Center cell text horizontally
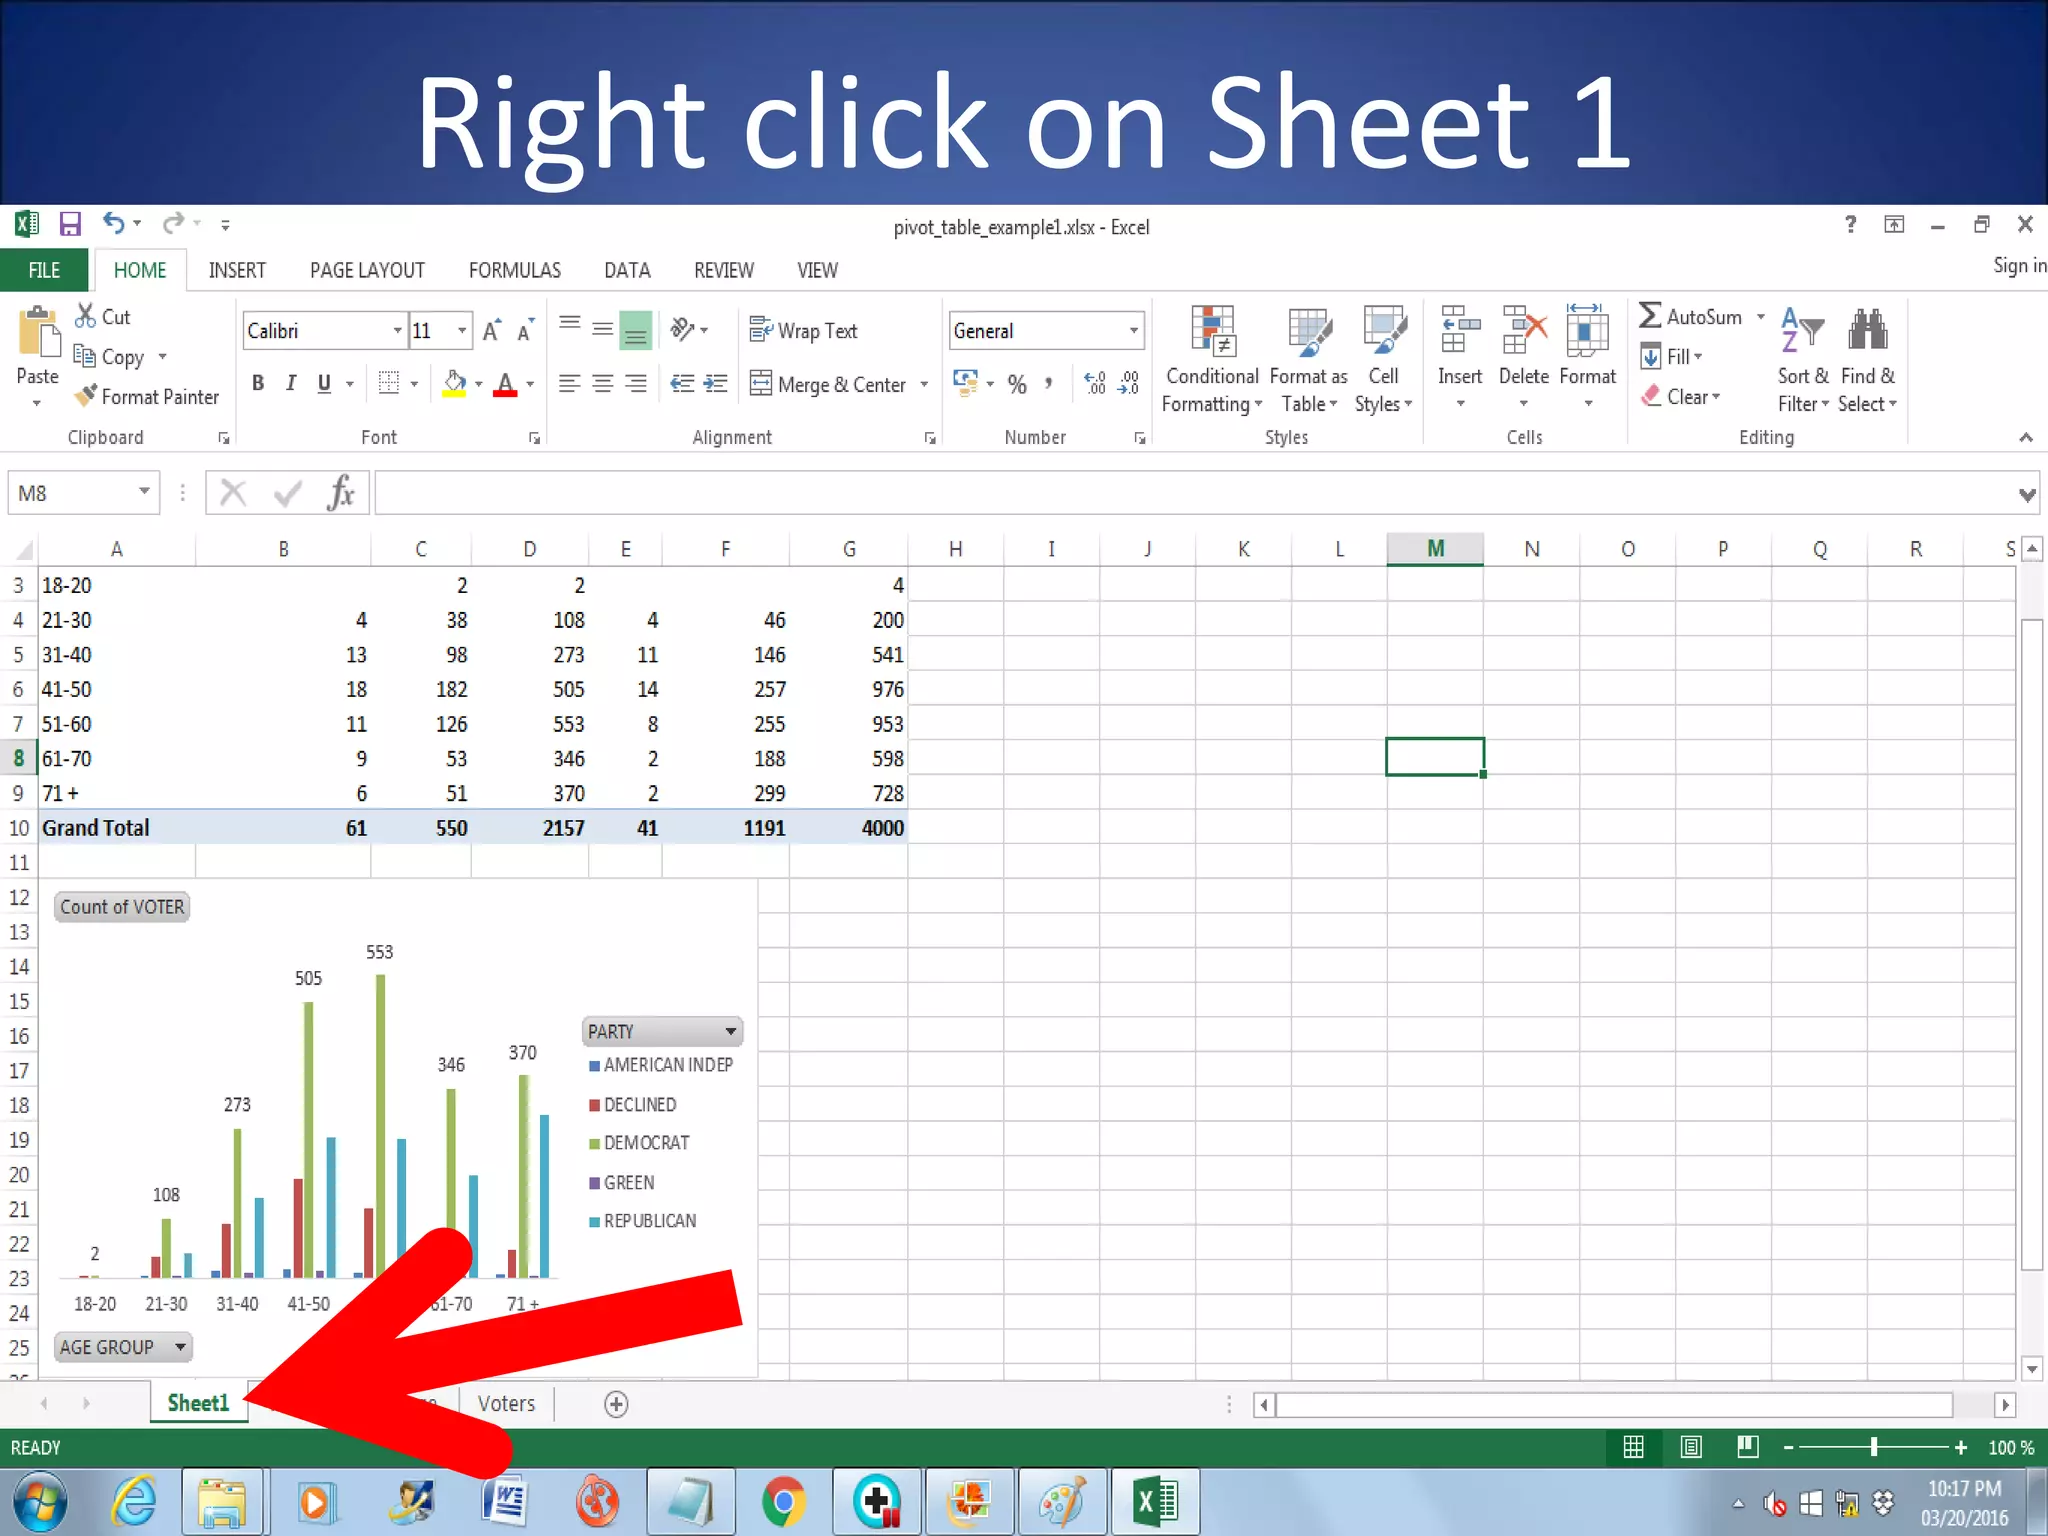This screenshot has height=1536, width=2048. point(602,384)
